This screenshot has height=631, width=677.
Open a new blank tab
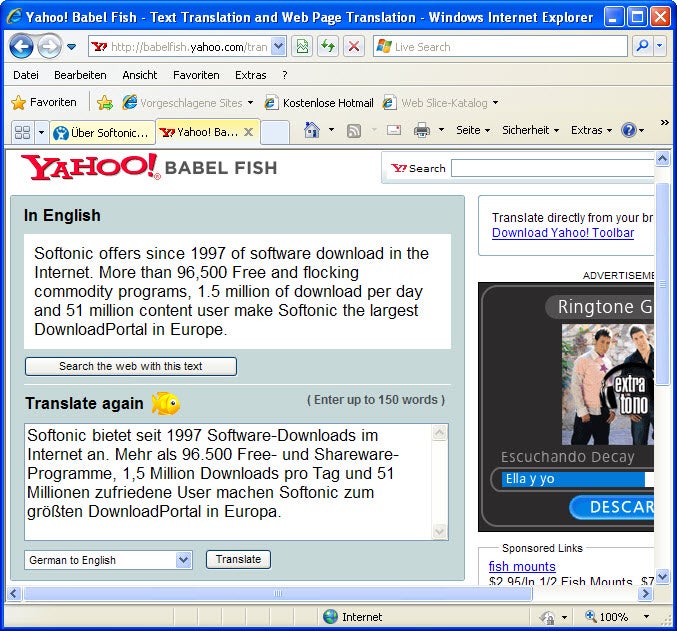[275, 132]
